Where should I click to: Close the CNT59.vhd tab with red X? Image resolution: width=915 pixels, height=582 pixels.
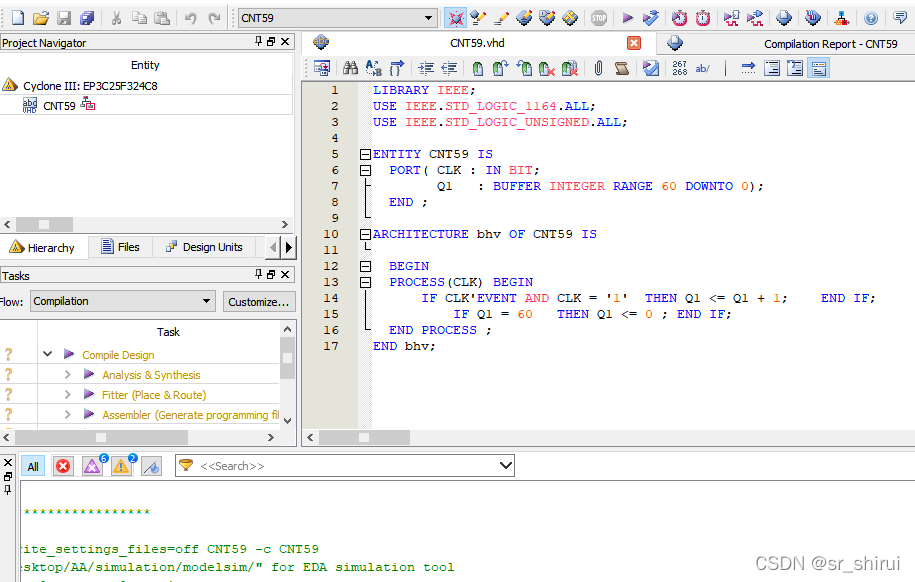(634, 43)
